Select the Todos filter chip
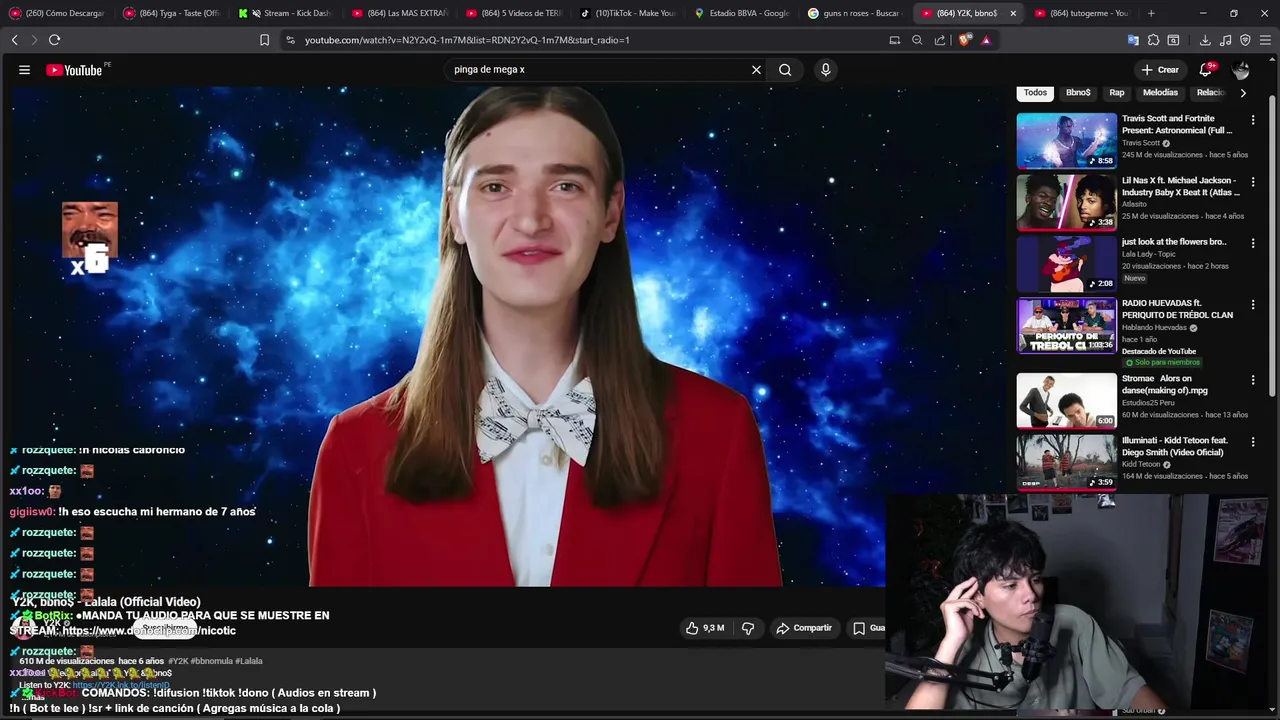The height and width of the screenshot is (720, 1280). (1036, 93)
